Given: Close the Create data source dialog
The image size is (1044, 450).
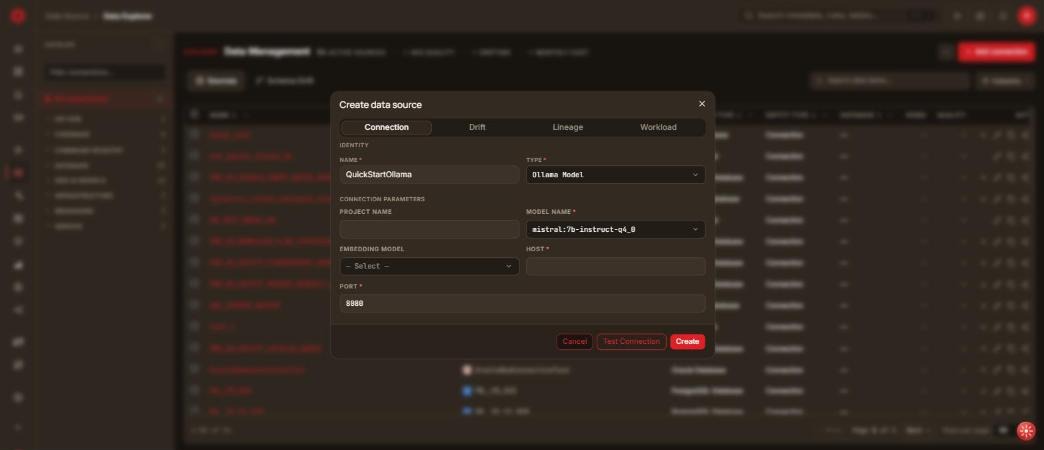Looking at the screenshot, I should tap(702, 104).
